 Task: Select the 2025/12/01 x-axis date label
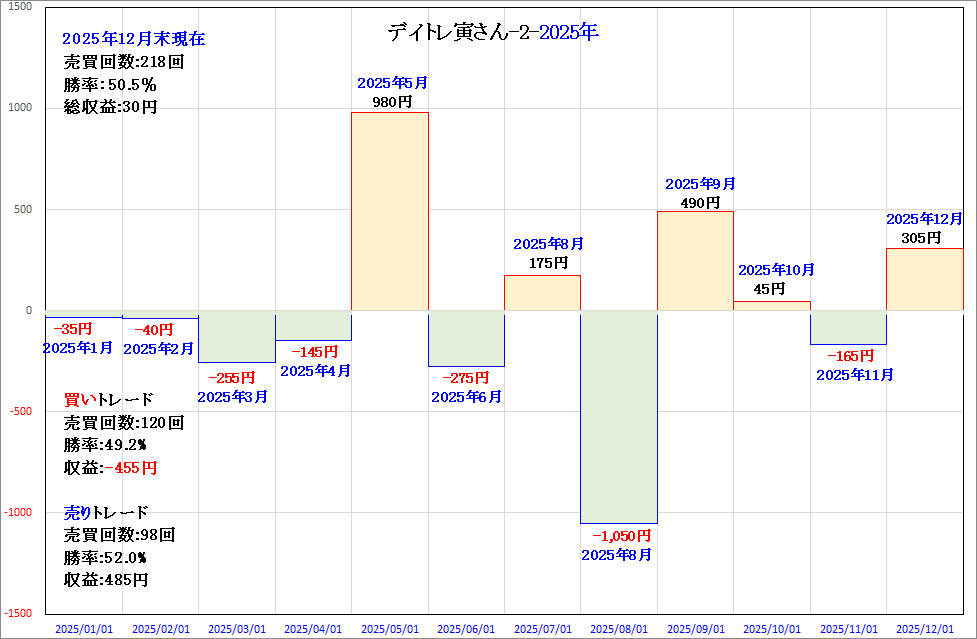924,629
